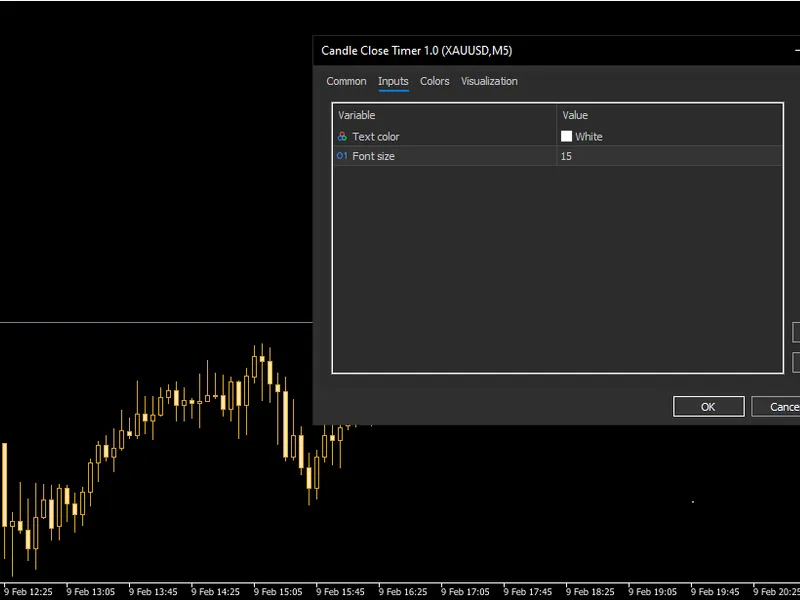Click the 9 Feb 17:05 time label
This screenshot has width=800, height=600.
click(x=465, y=592)
